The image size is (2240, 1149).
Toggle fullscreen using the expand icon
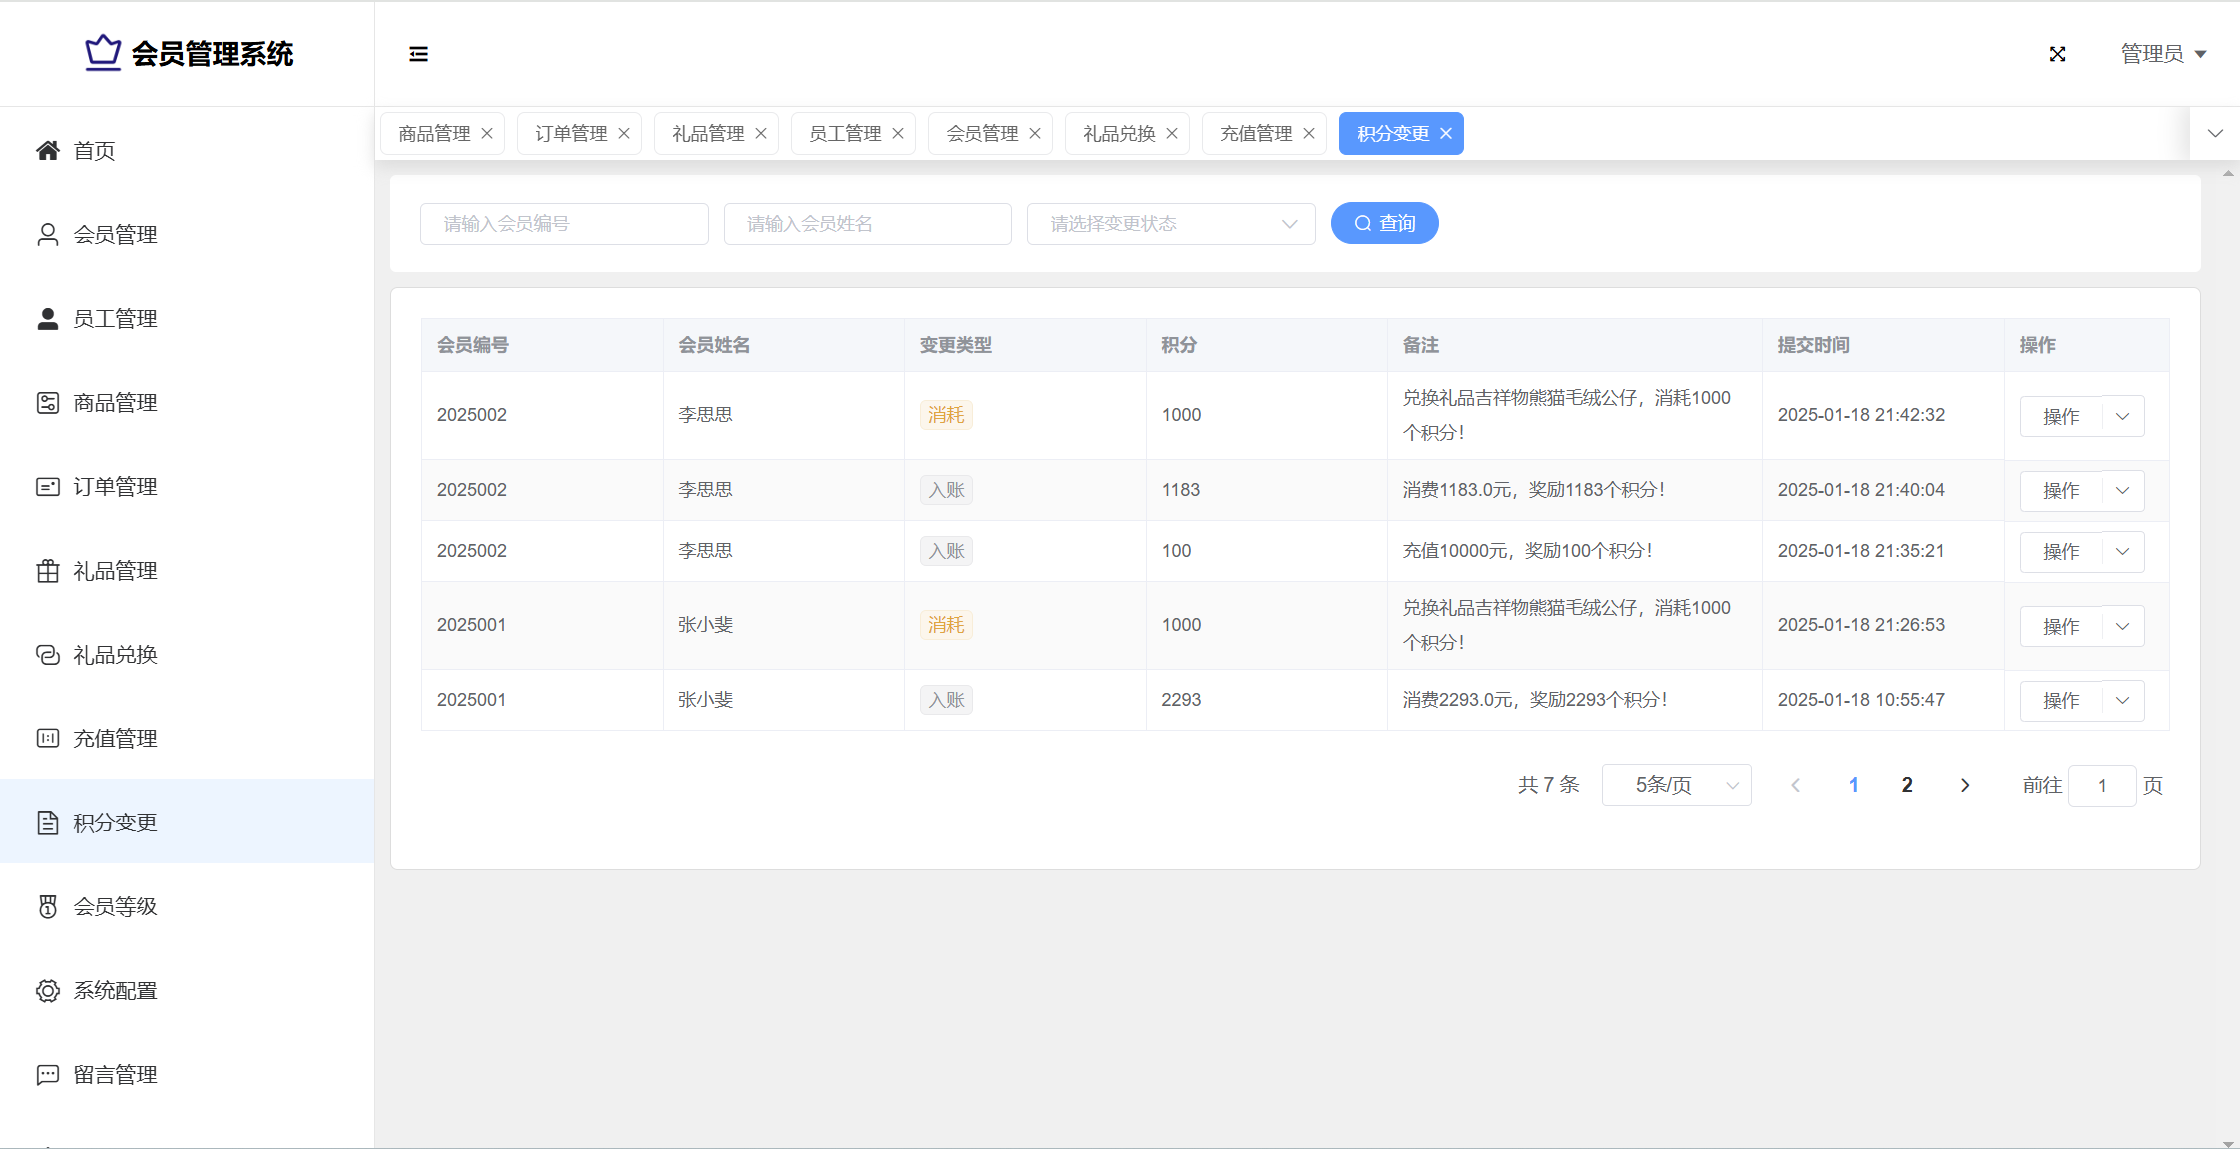coord(2057,54)
